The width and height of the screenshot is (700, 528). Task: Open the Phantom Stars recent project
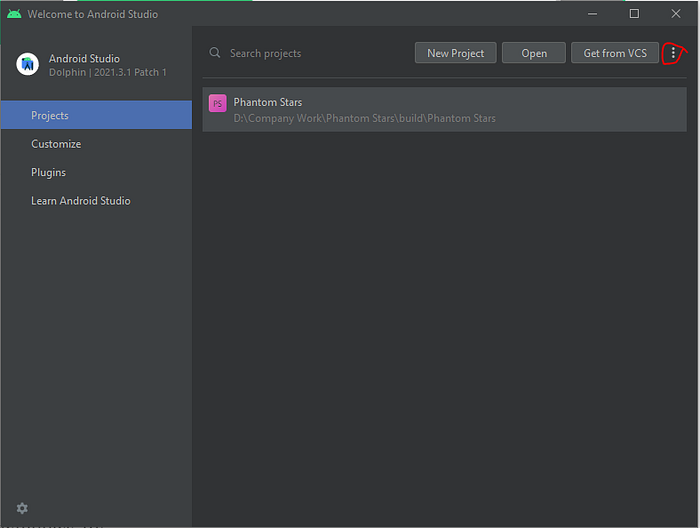pyautogui.click(x=444, y=109)
